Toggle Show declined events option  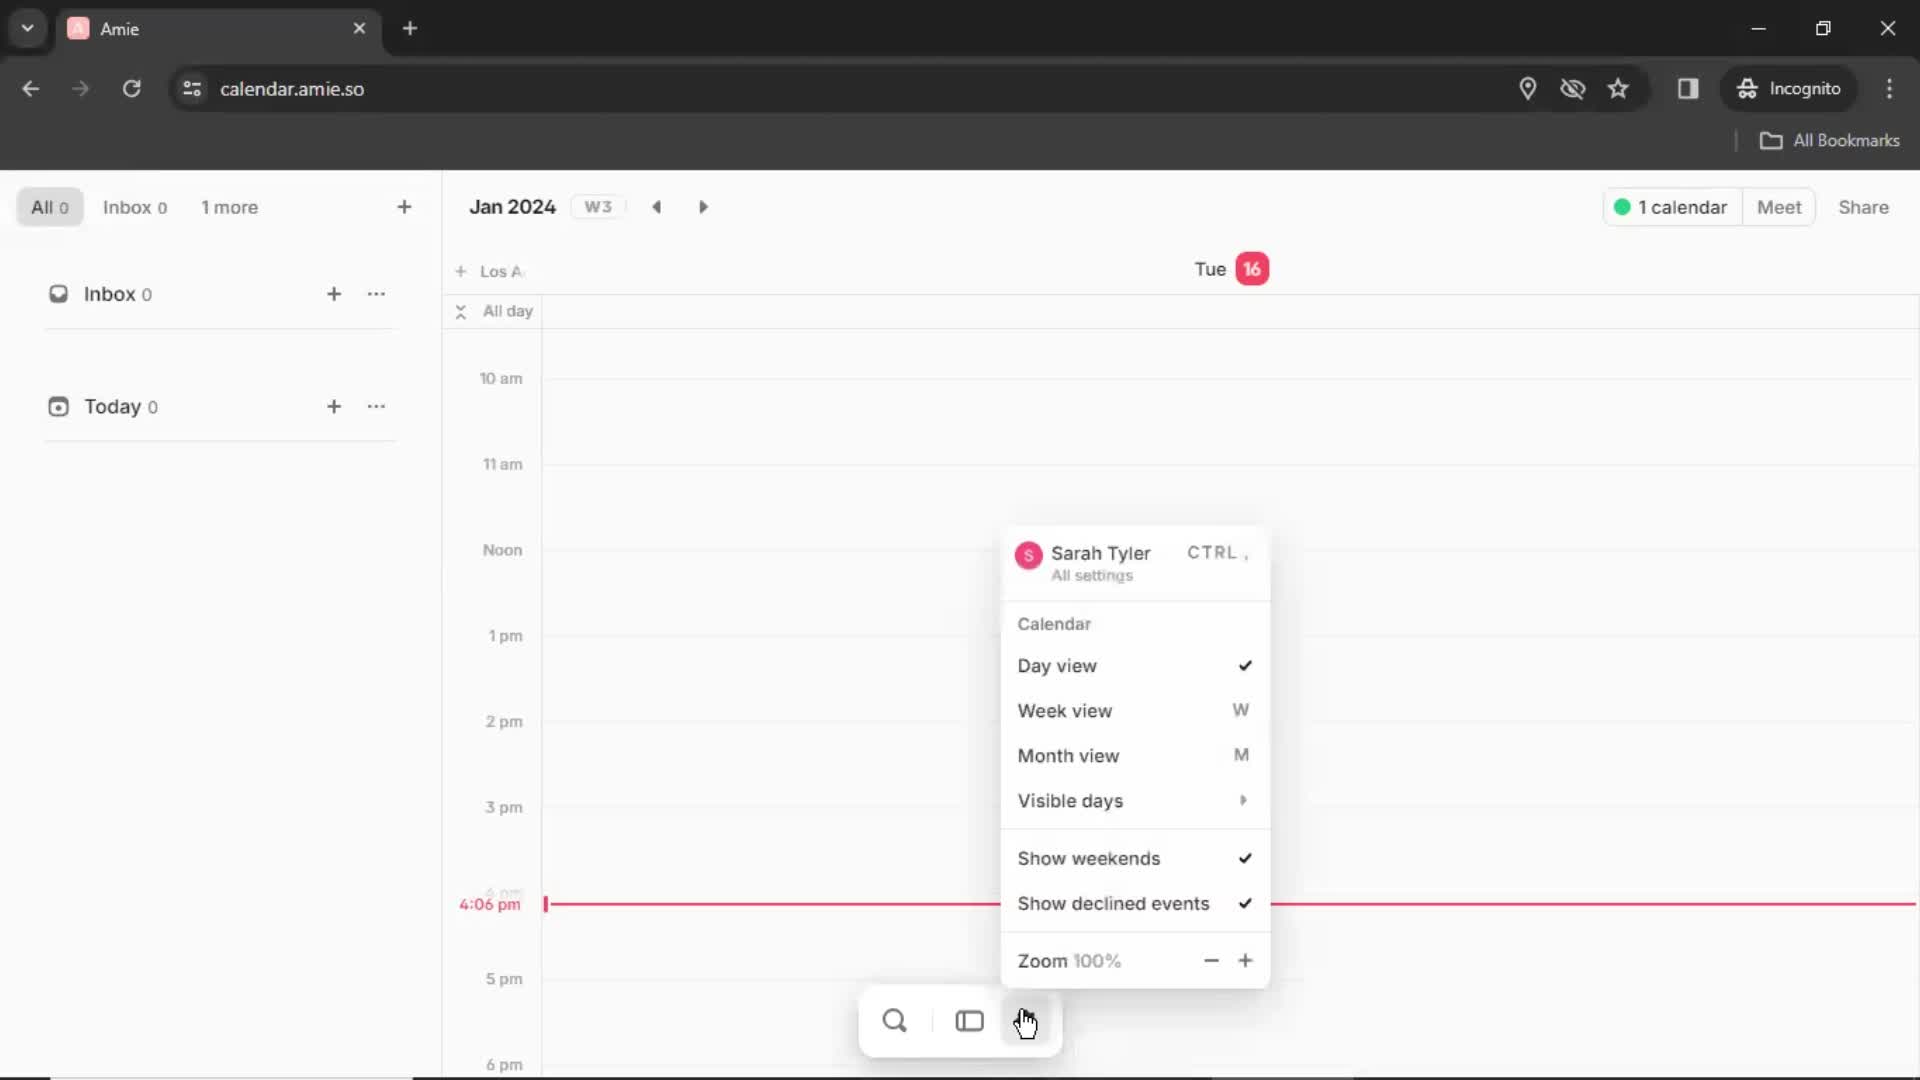(1131, 902)
